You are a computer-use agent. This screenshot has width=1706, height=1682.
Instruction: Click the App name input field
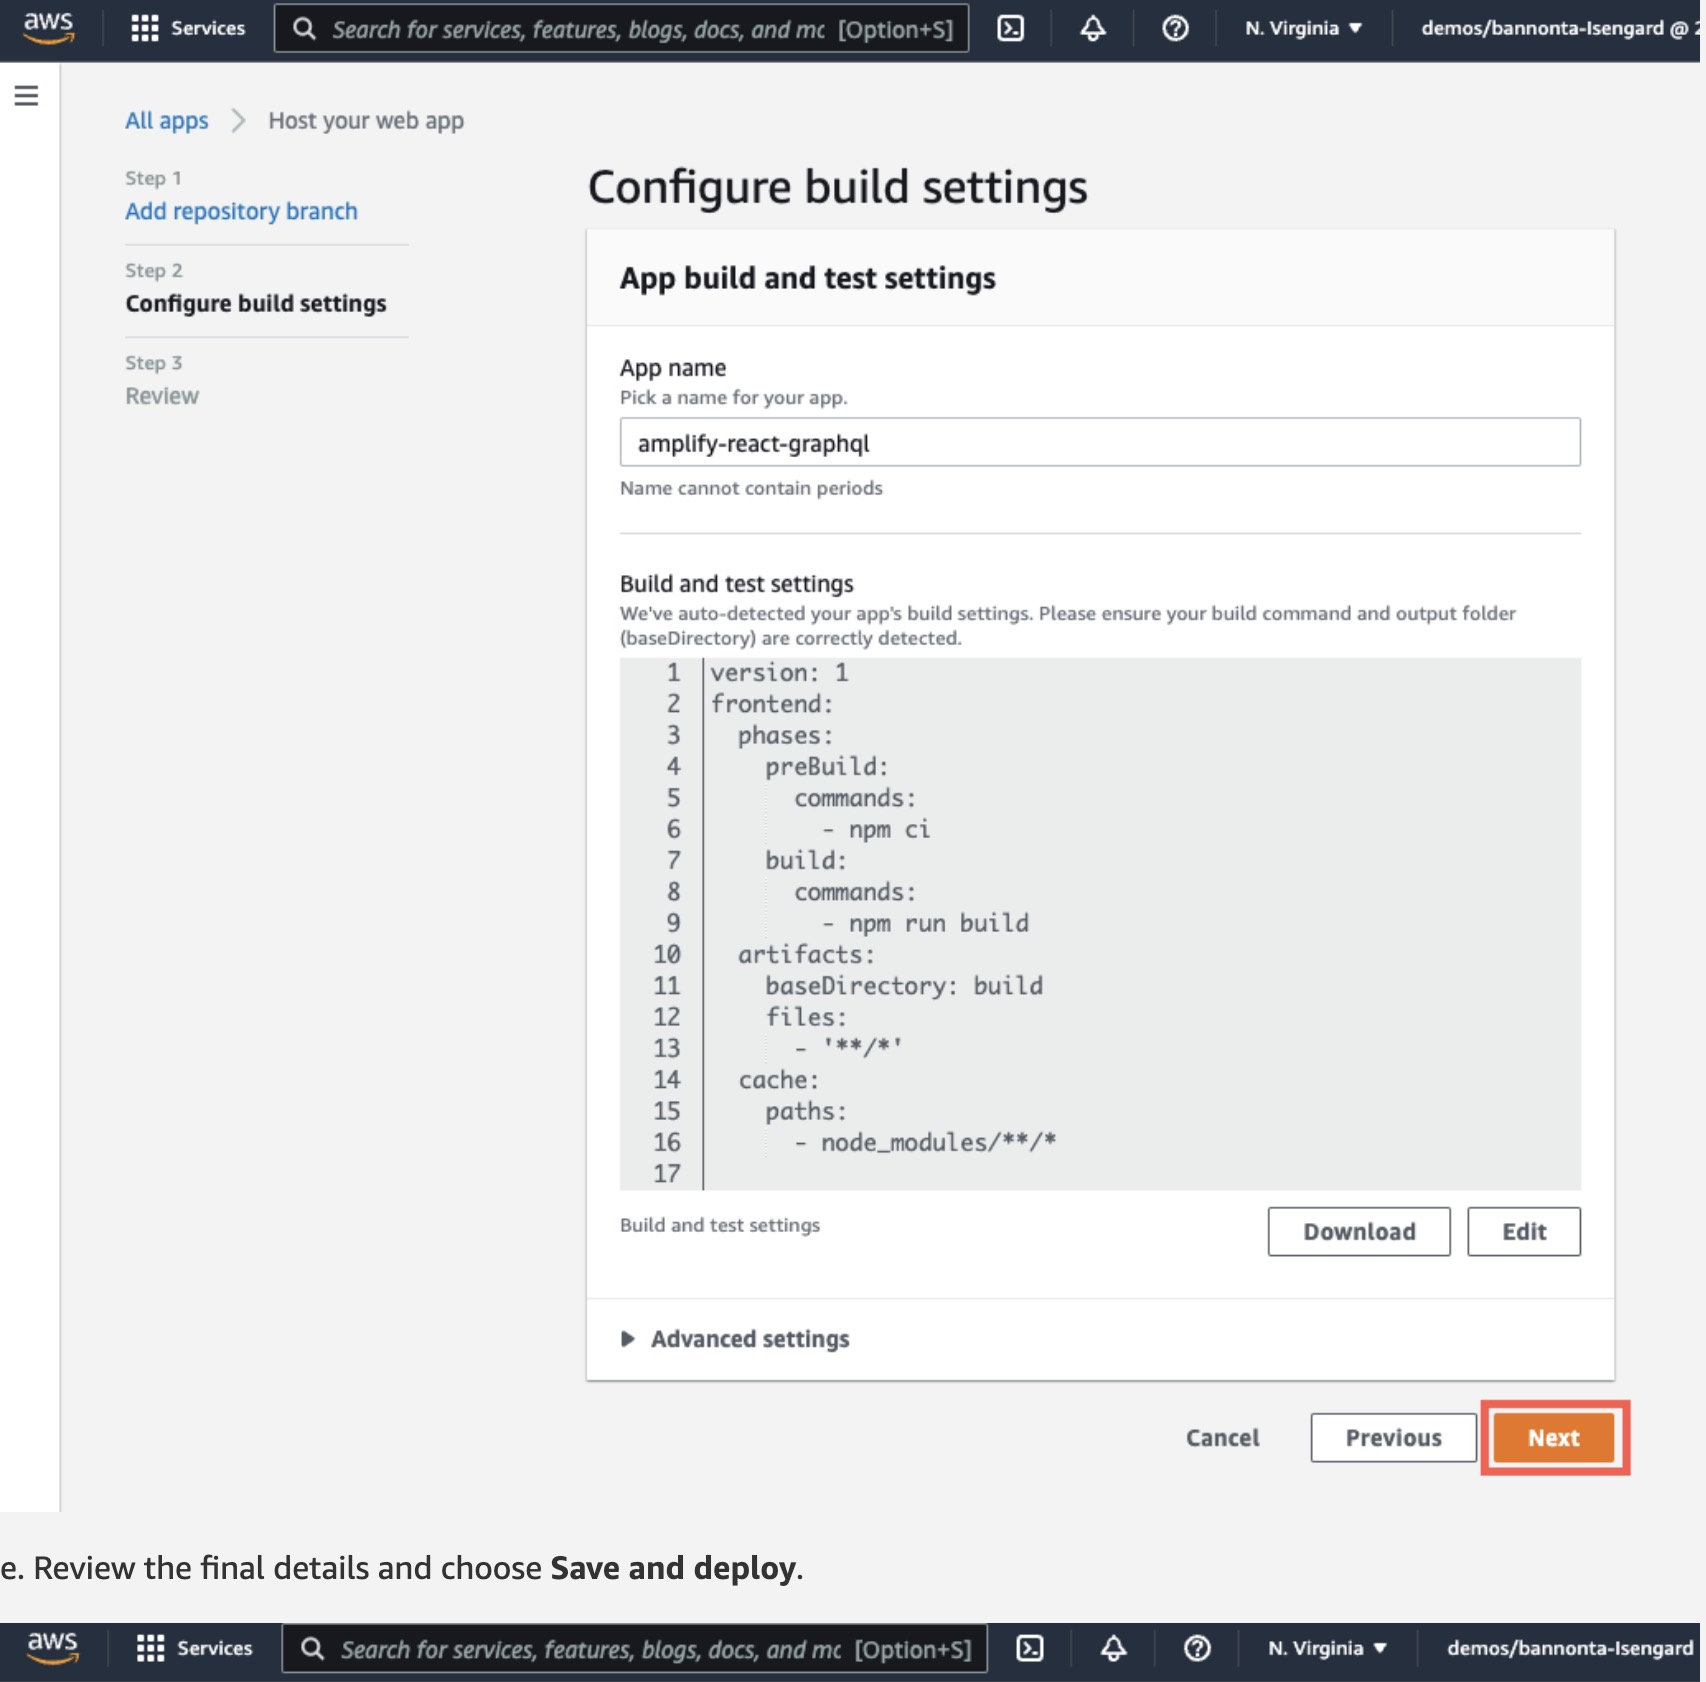tap(1099, 443)
